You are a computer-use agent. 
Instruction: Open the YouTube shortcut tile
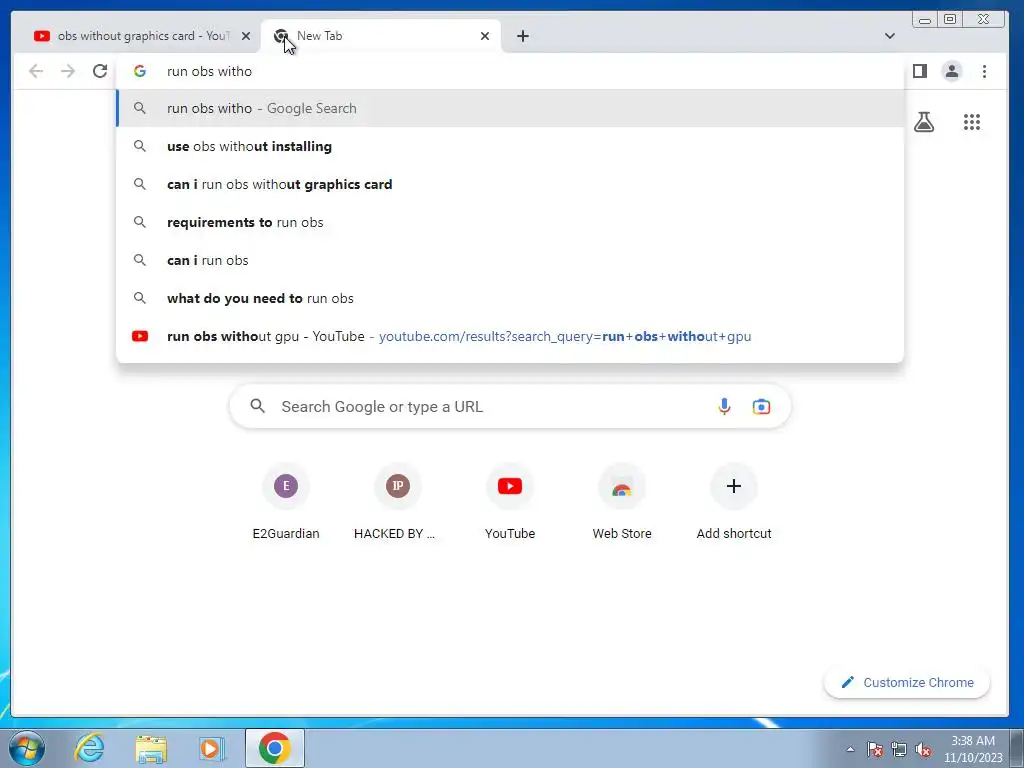coord(510,503)
